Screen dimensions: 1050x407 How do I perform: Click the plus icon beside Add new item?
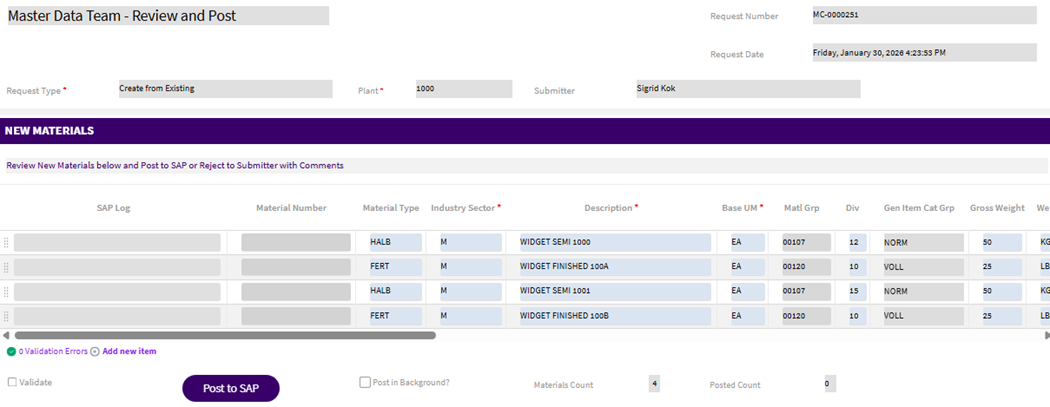[x=94, y=351]
